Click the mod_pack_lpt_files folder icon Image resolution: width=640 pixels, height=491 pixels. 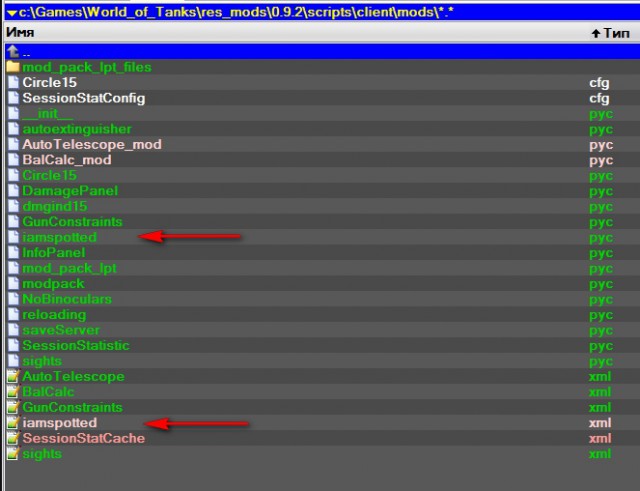[x=13, y=67]
